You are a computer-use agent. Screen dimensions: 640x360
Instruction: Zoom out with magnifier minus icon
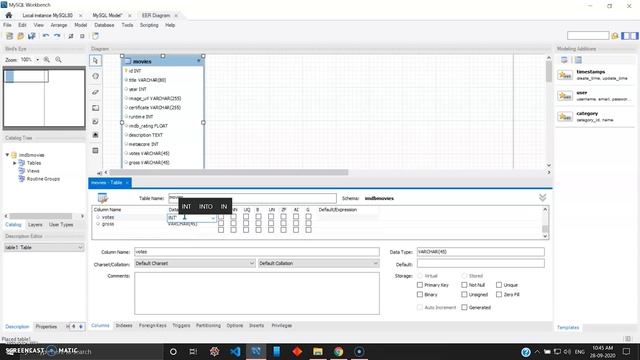(59, 60)
